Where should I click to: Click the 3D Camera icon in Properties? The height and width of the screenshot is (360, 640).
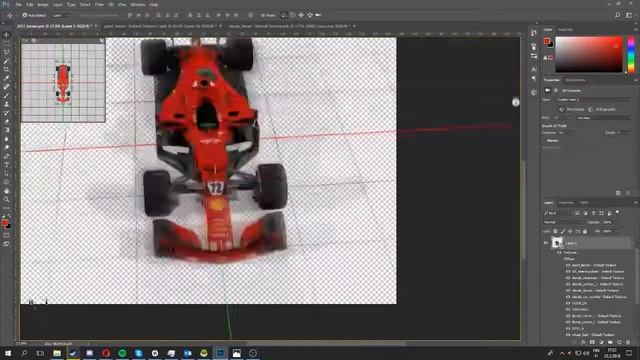547,90
